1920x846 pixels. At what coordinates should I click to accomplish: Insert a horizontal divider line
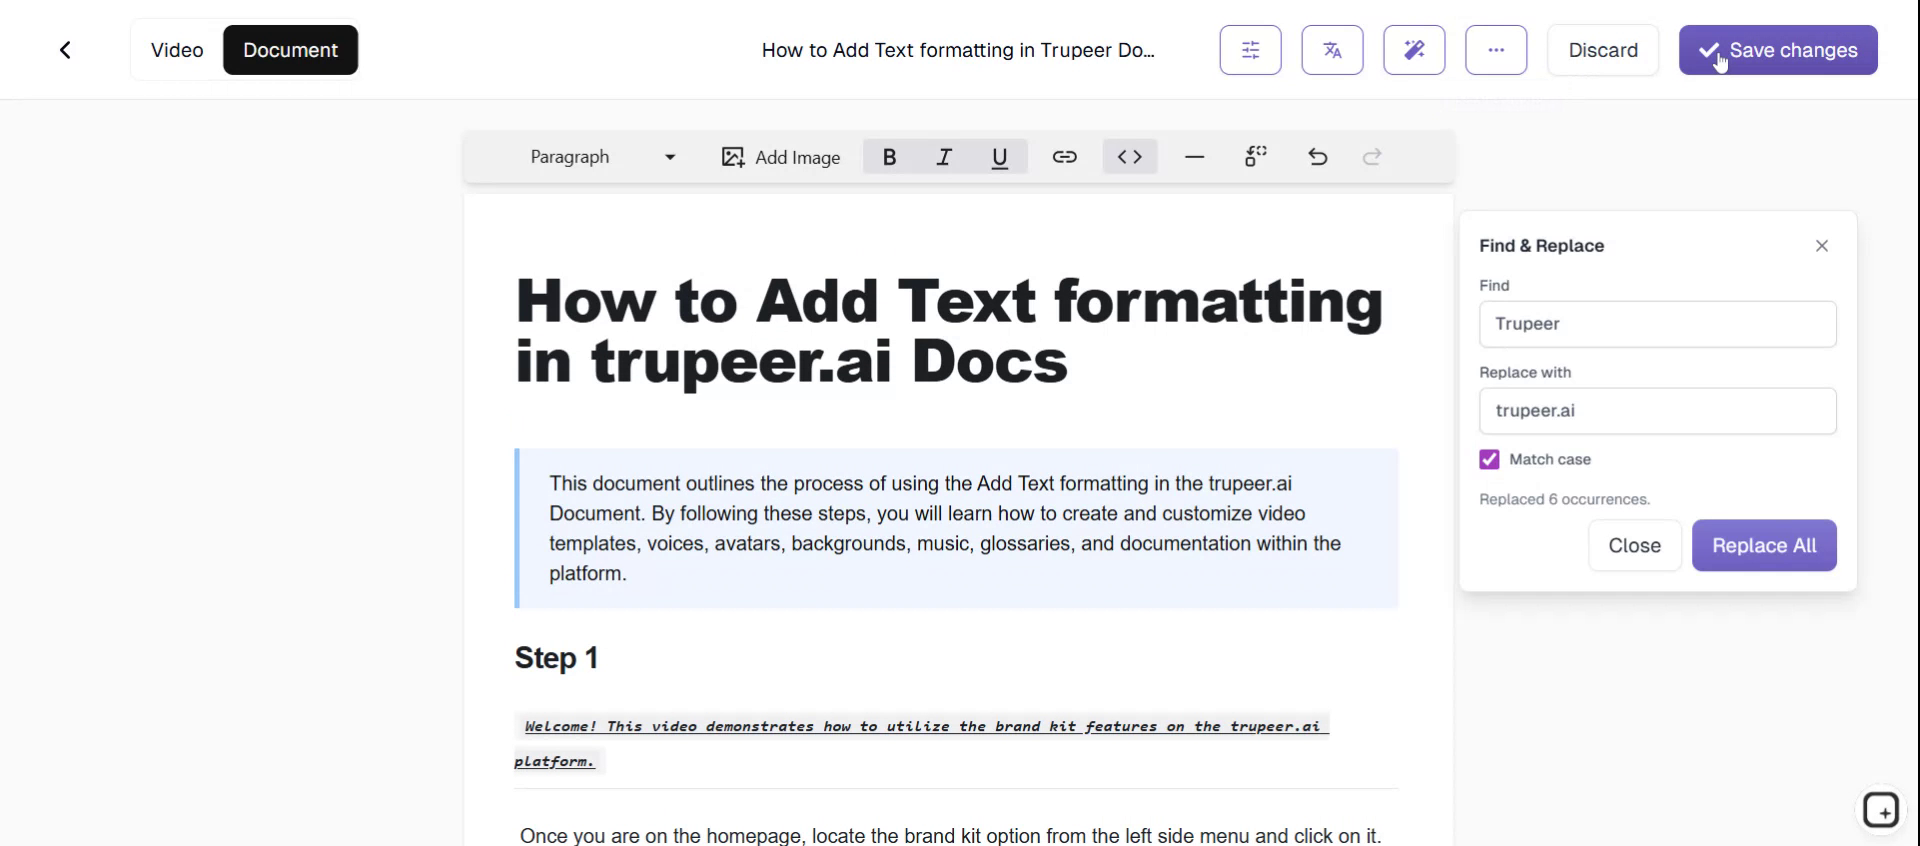pos(1194,157)
